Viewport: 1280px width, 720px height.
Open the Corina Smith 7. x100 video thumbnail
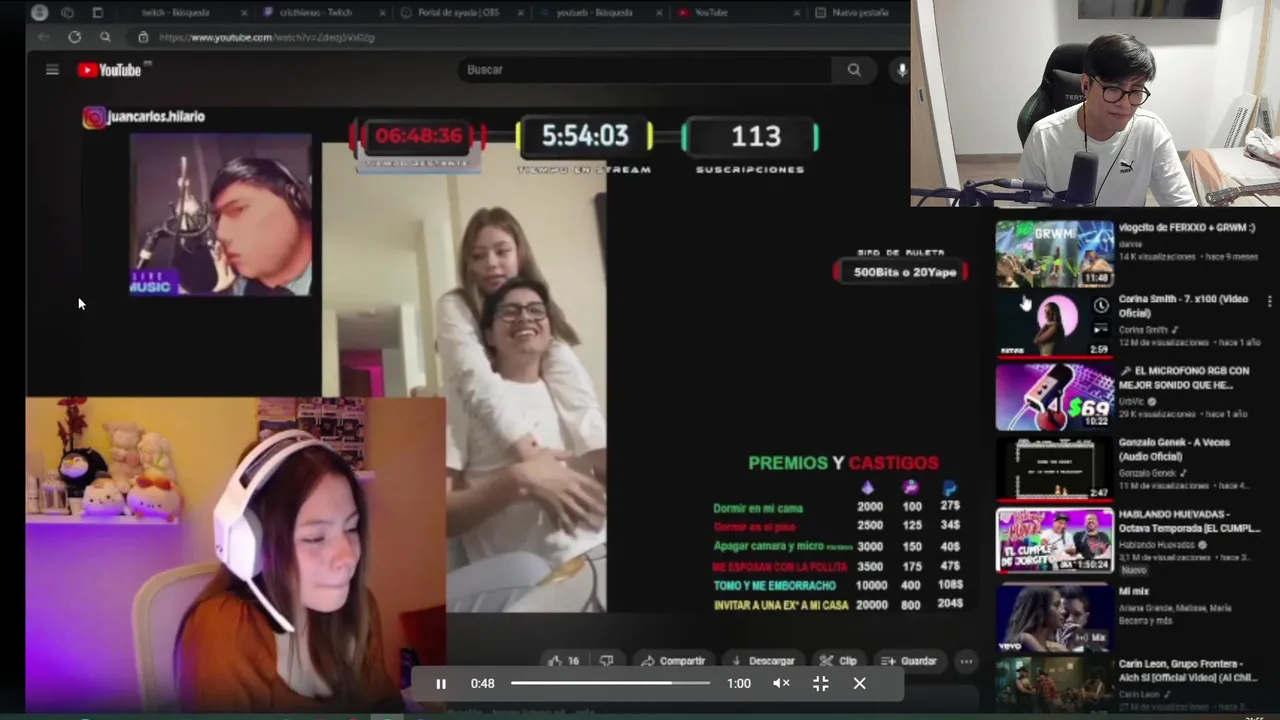pos(1054,325)
